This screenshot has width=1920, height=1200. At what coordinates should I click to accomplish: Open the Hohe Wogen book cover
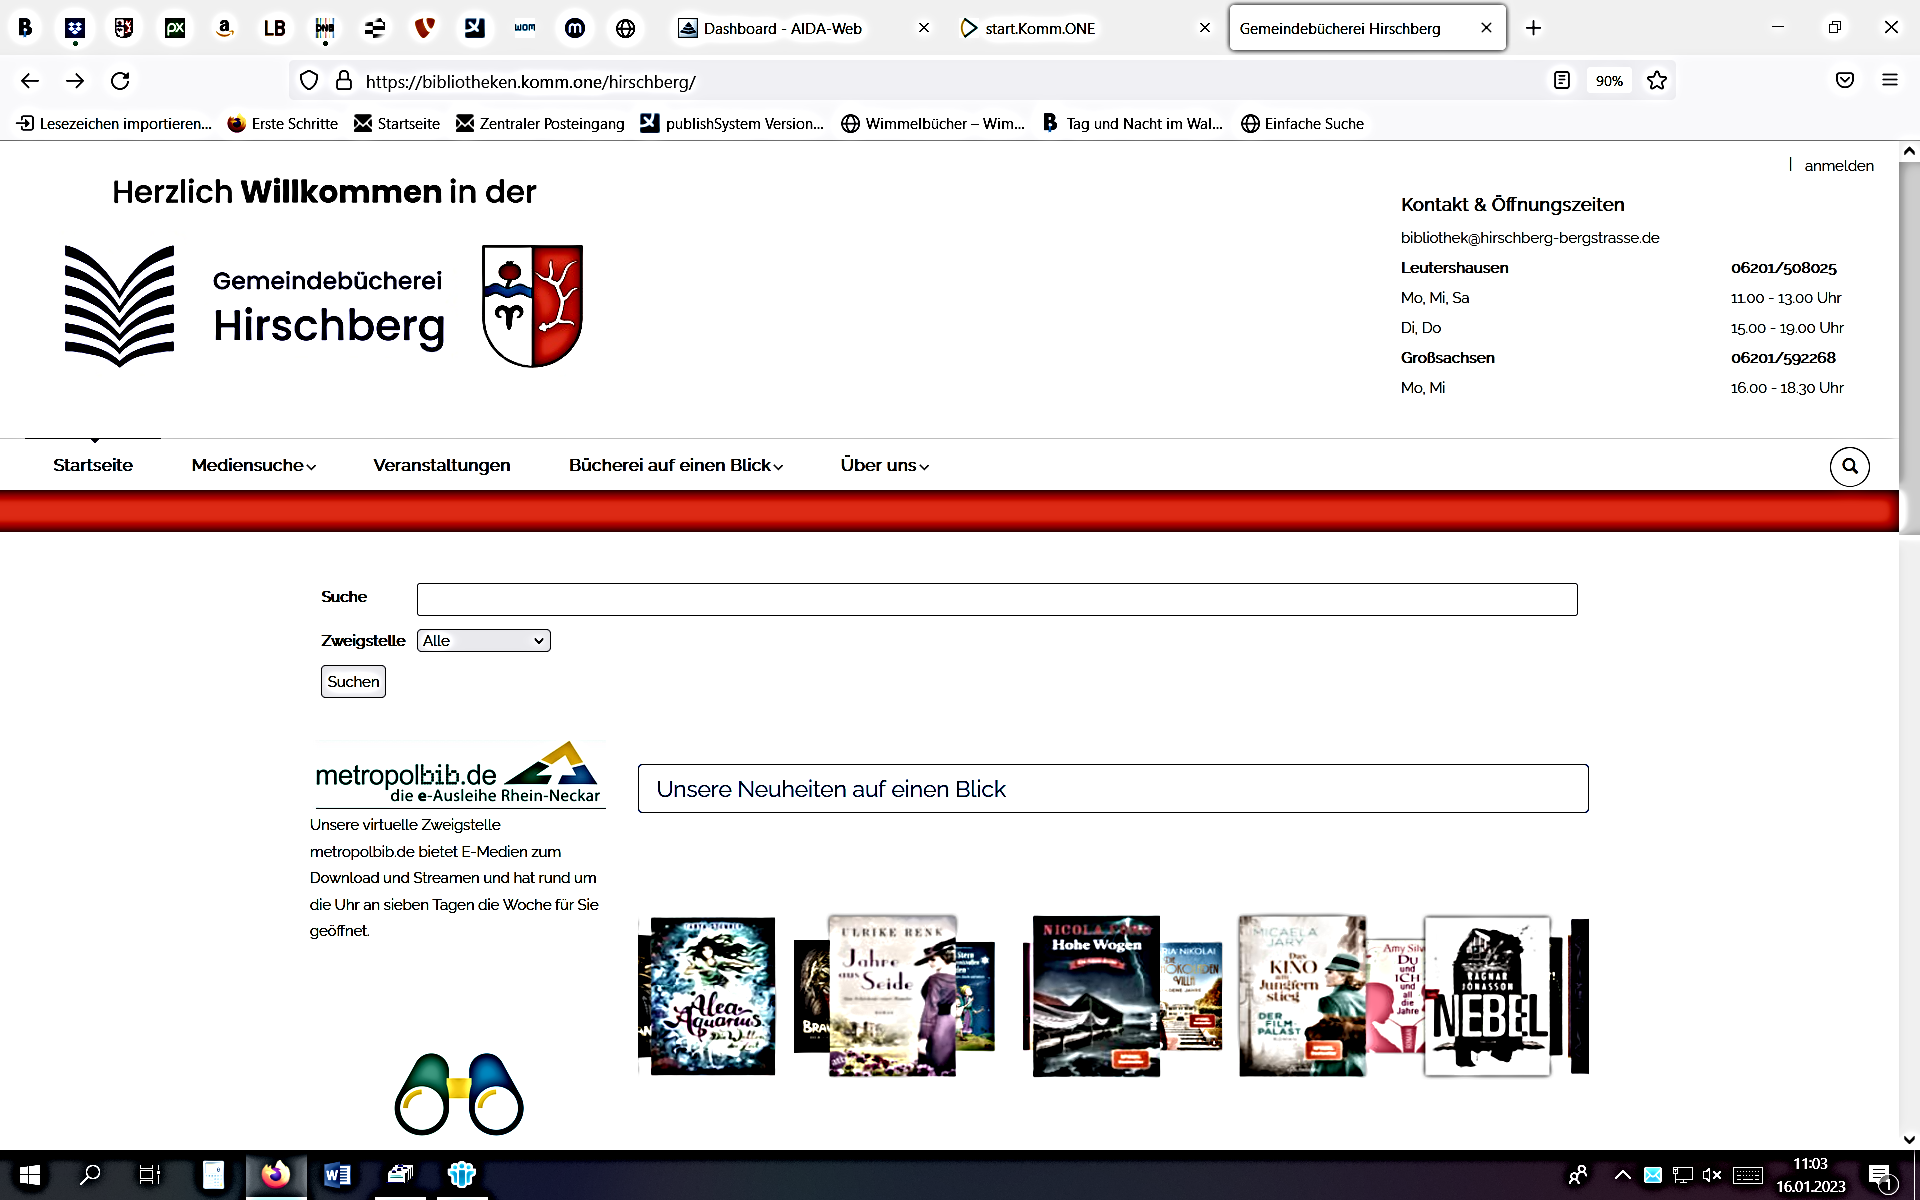1096,996
